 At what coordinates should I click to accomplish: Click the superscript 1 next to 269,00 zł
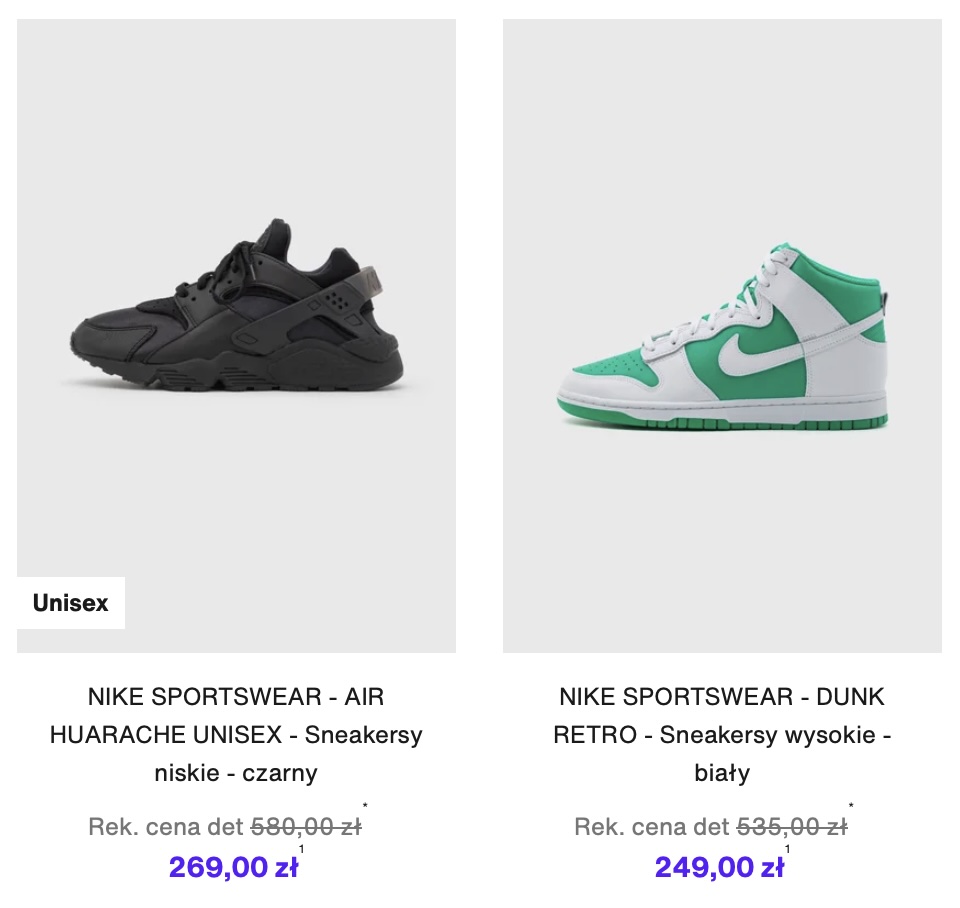tap(302, 850)
